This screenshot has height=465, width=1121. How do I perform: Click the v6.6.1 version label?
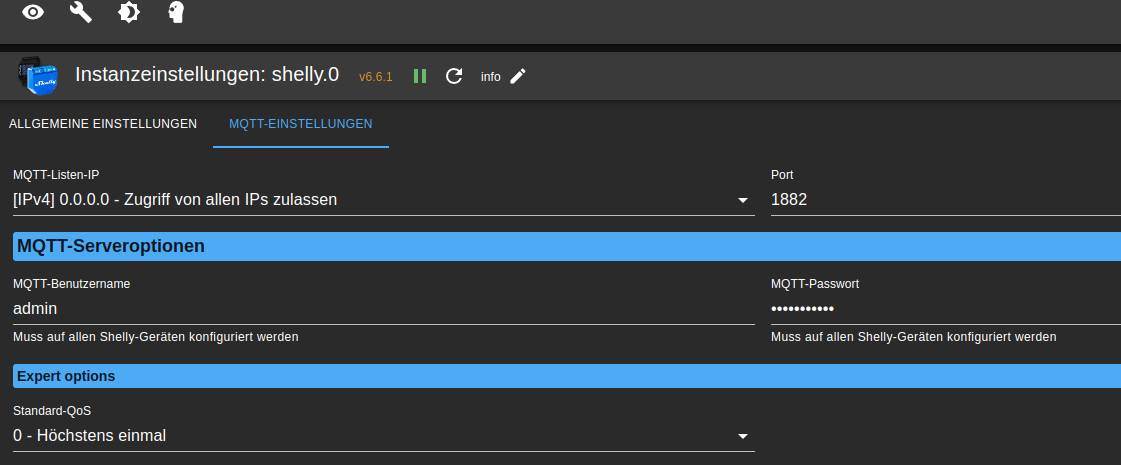[x=376, y=77]
